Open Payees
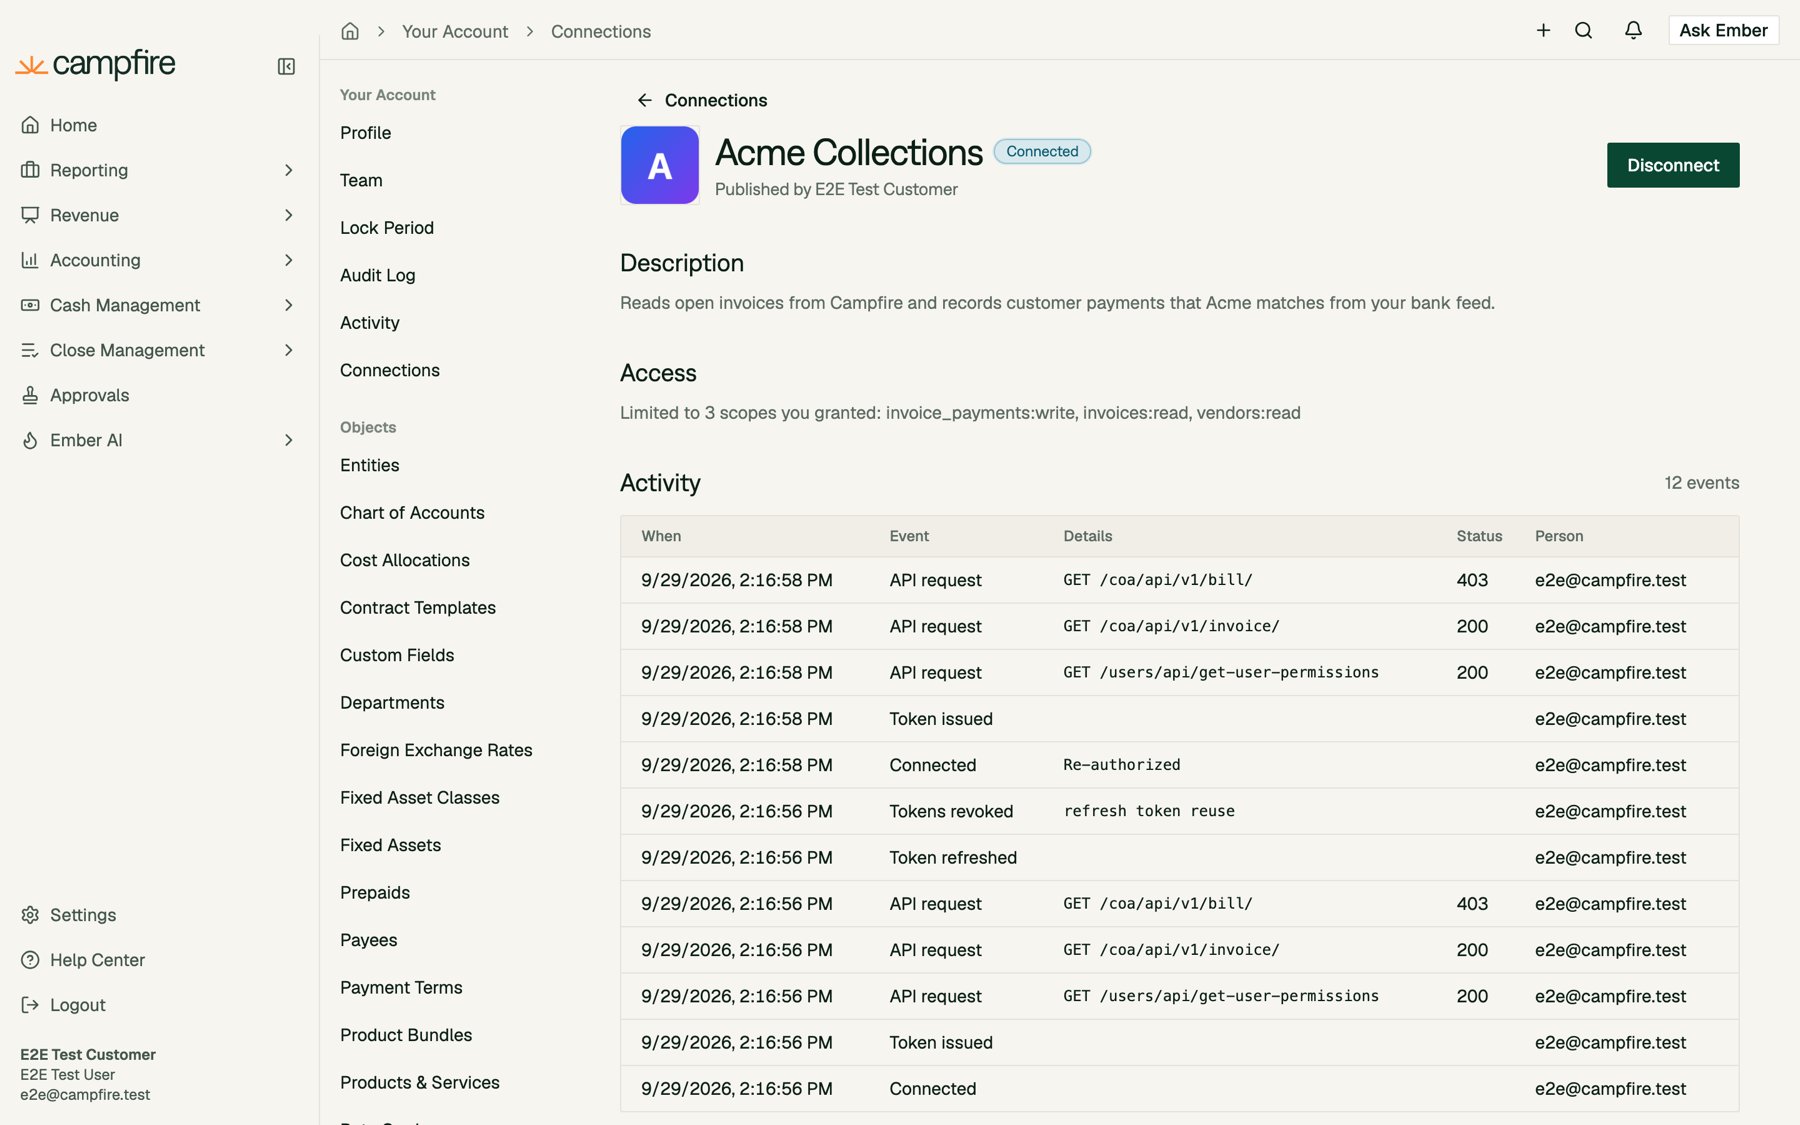Viewport: 1800px width, 1125px height. click(x=368, y=940)
